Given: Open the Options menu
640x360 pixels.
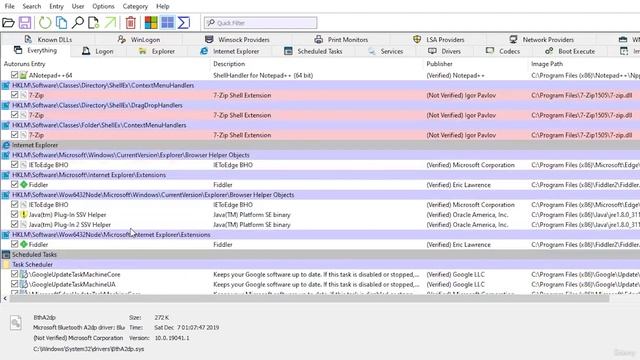Looking at the screenshot, I should click(x=103, y=6).
